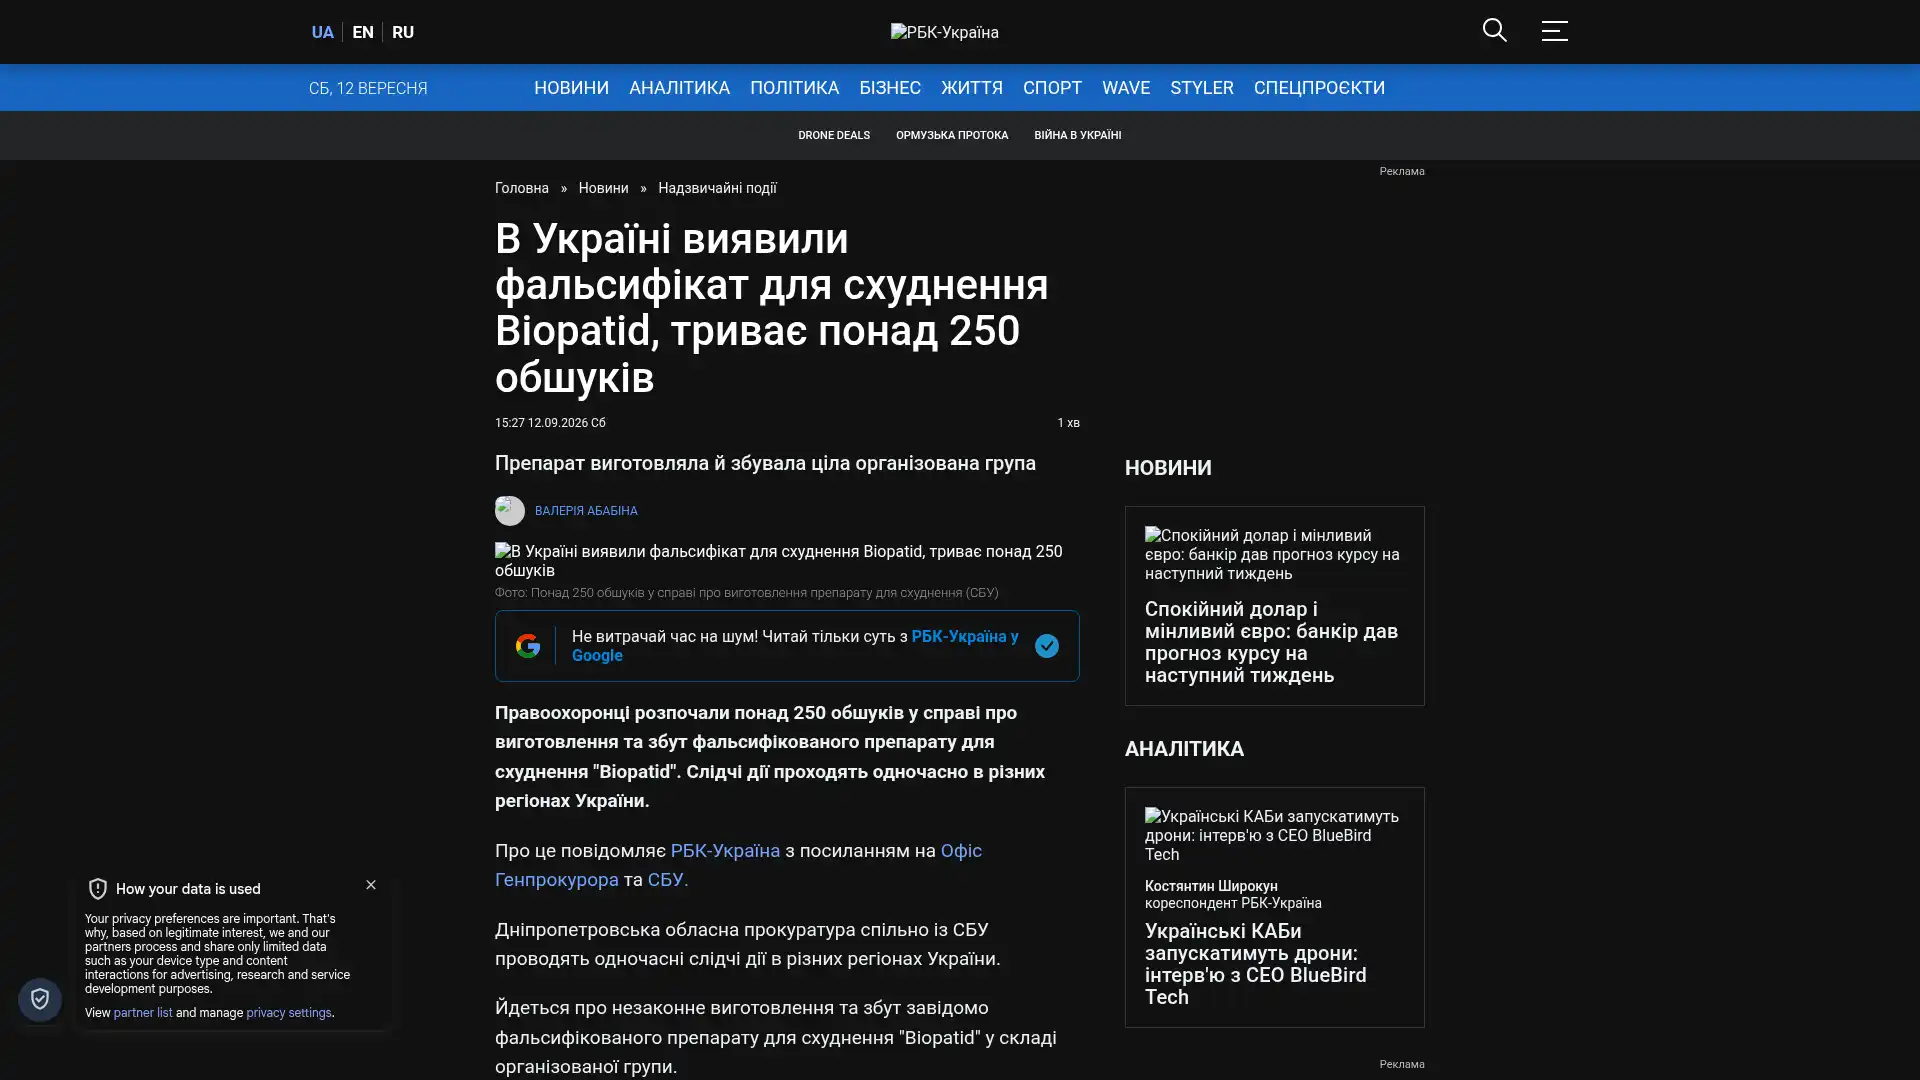The image size is (1920, 1080).
Task: Open the ЖИТТЯ navigation section
Action: [x=972, y=88]
